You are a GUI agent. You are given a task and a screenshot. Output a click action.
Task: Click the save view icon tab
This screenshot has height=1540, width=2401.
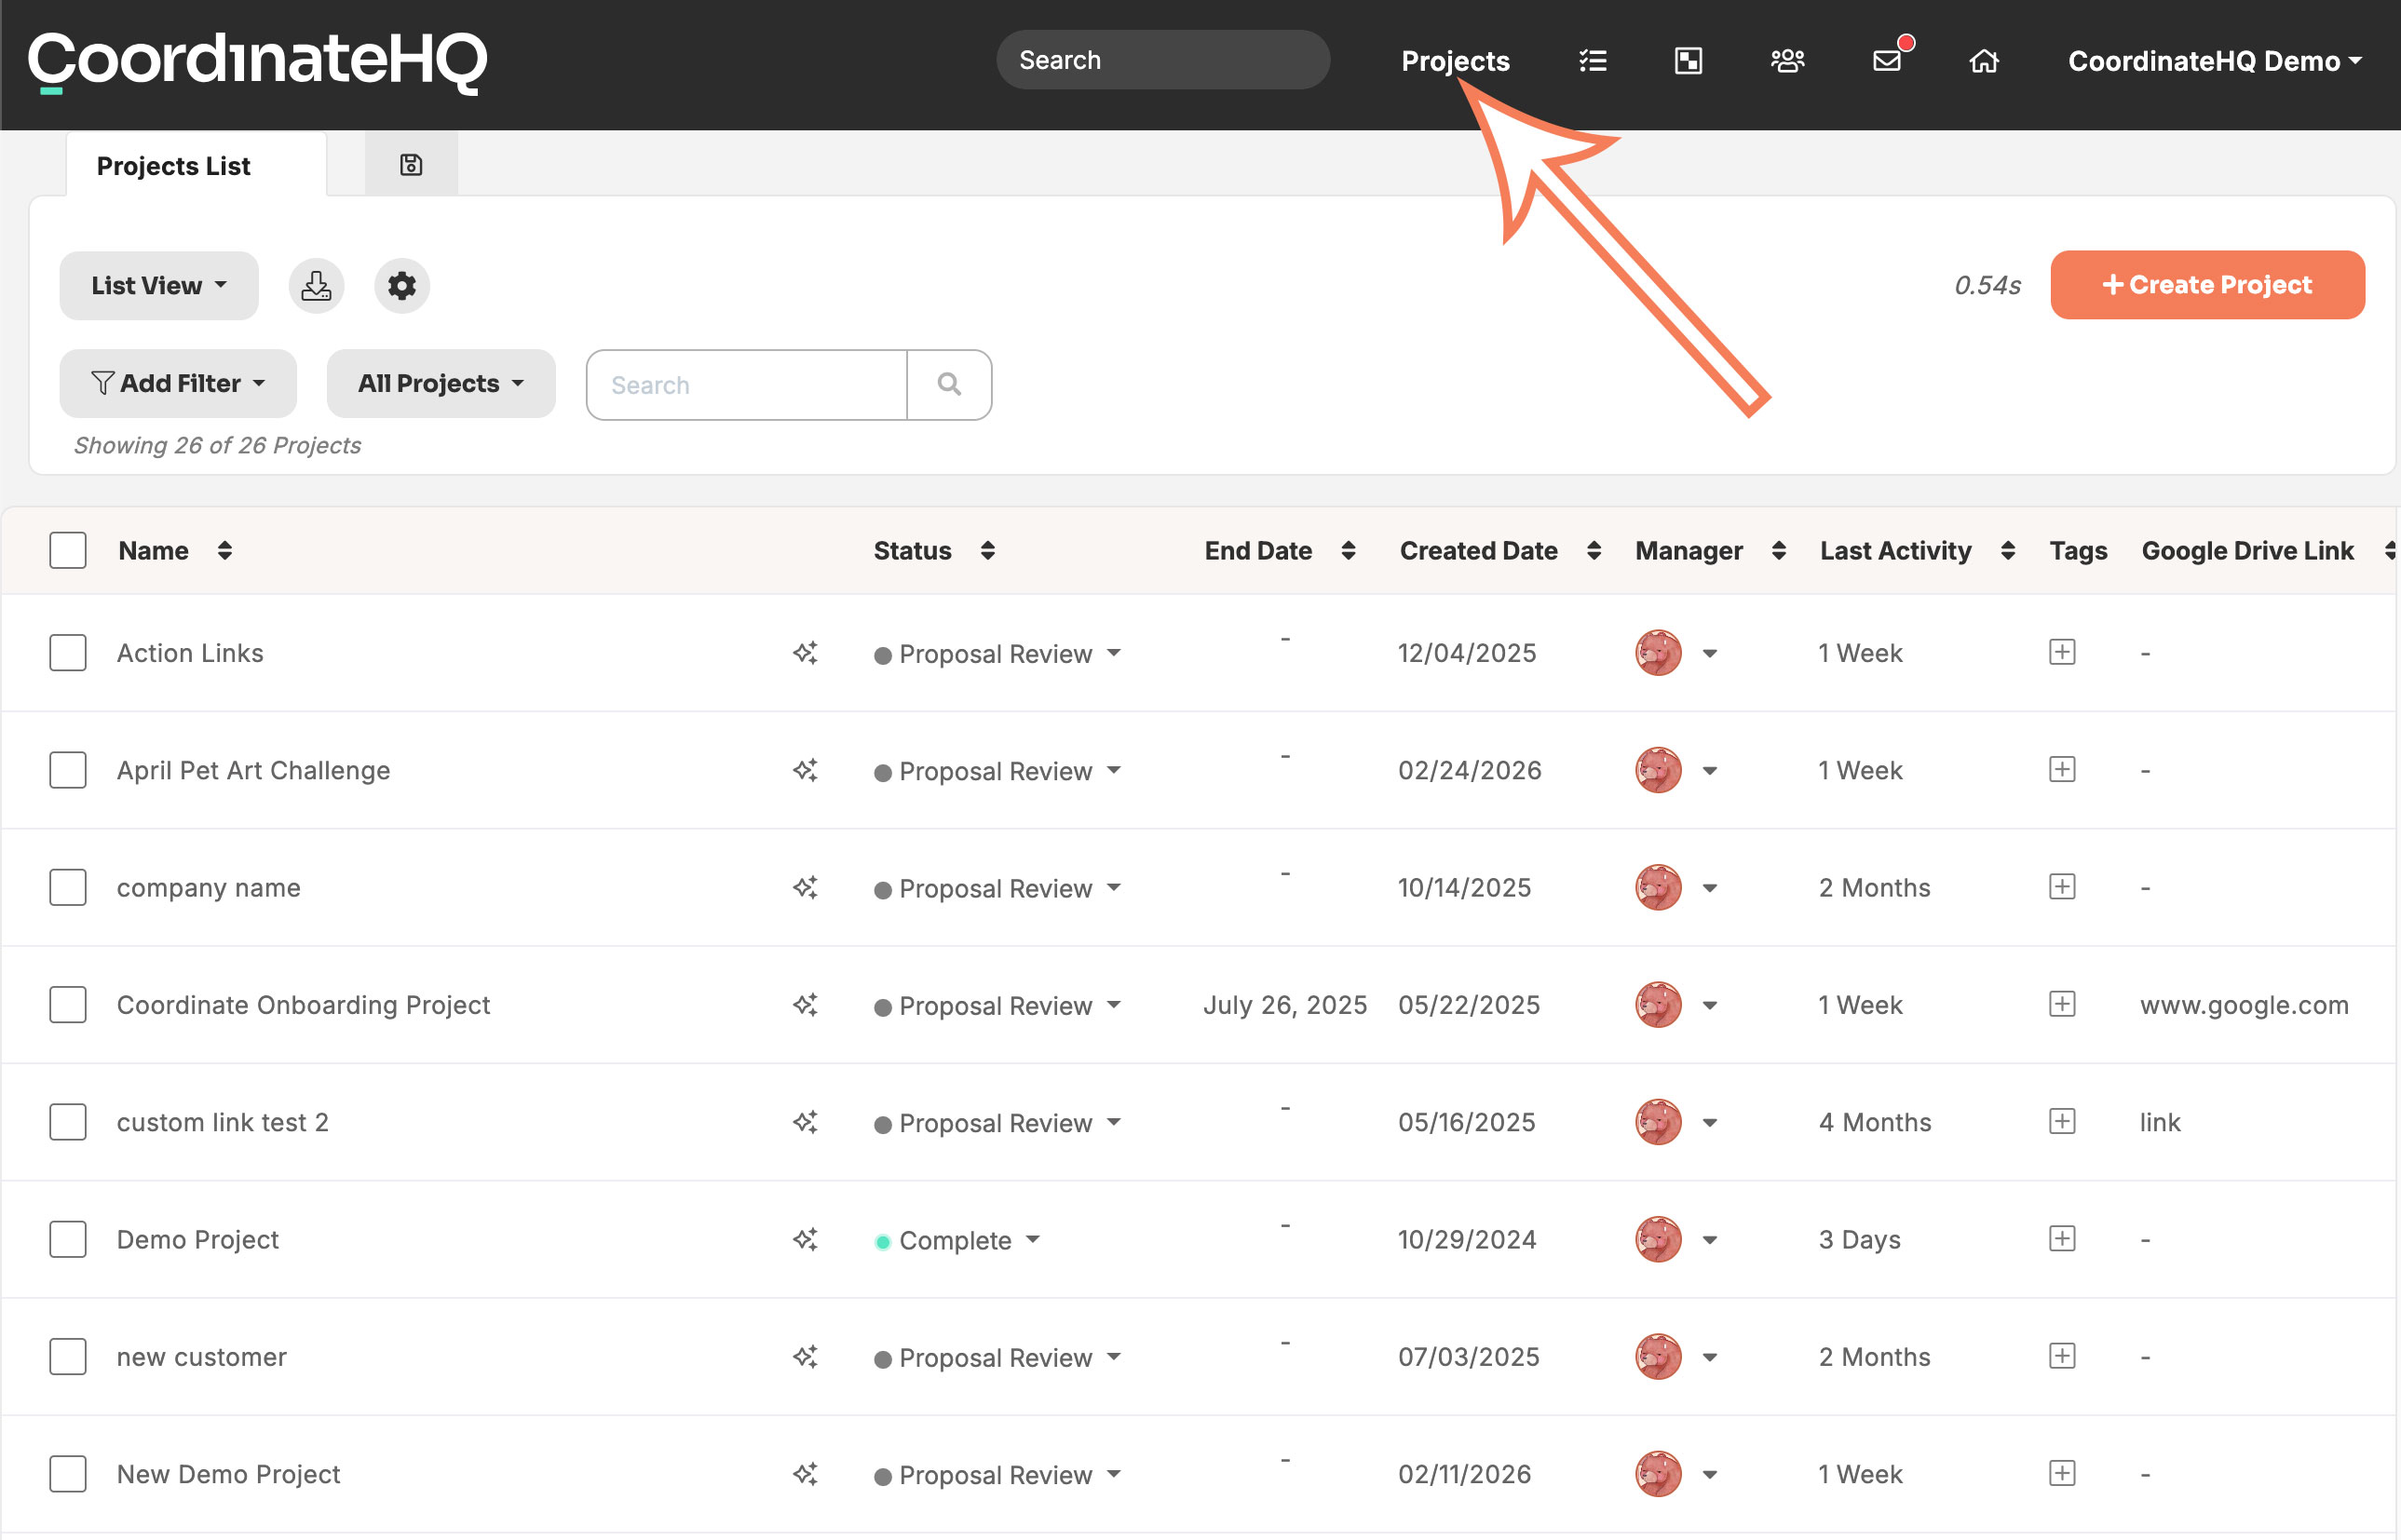pyautogui.click(x=411, y=165)
